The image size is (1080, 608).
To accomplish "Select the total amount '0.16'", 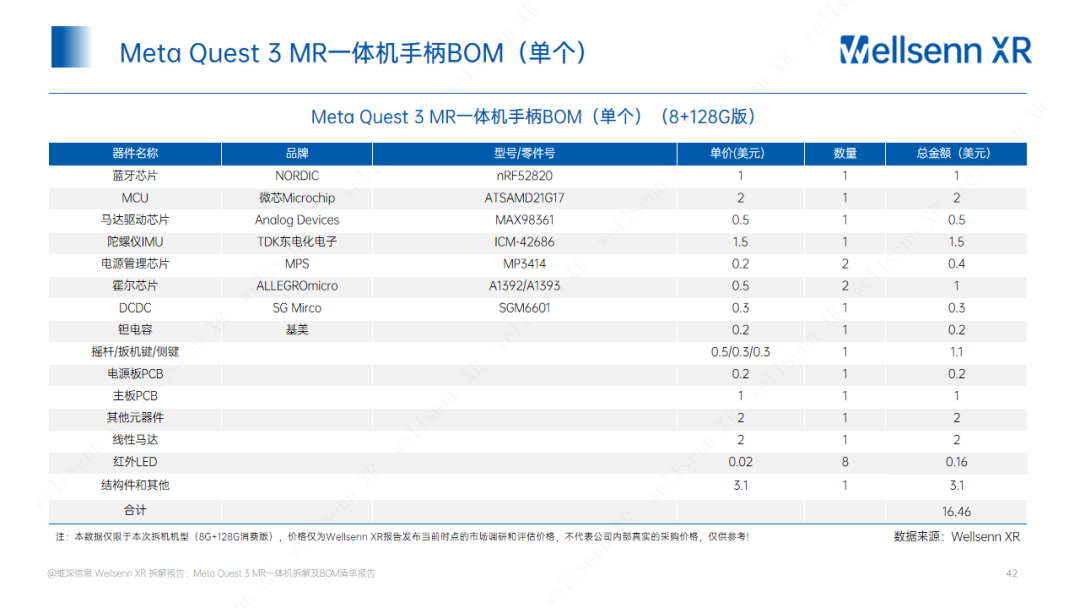I will (x=956, y=462).
